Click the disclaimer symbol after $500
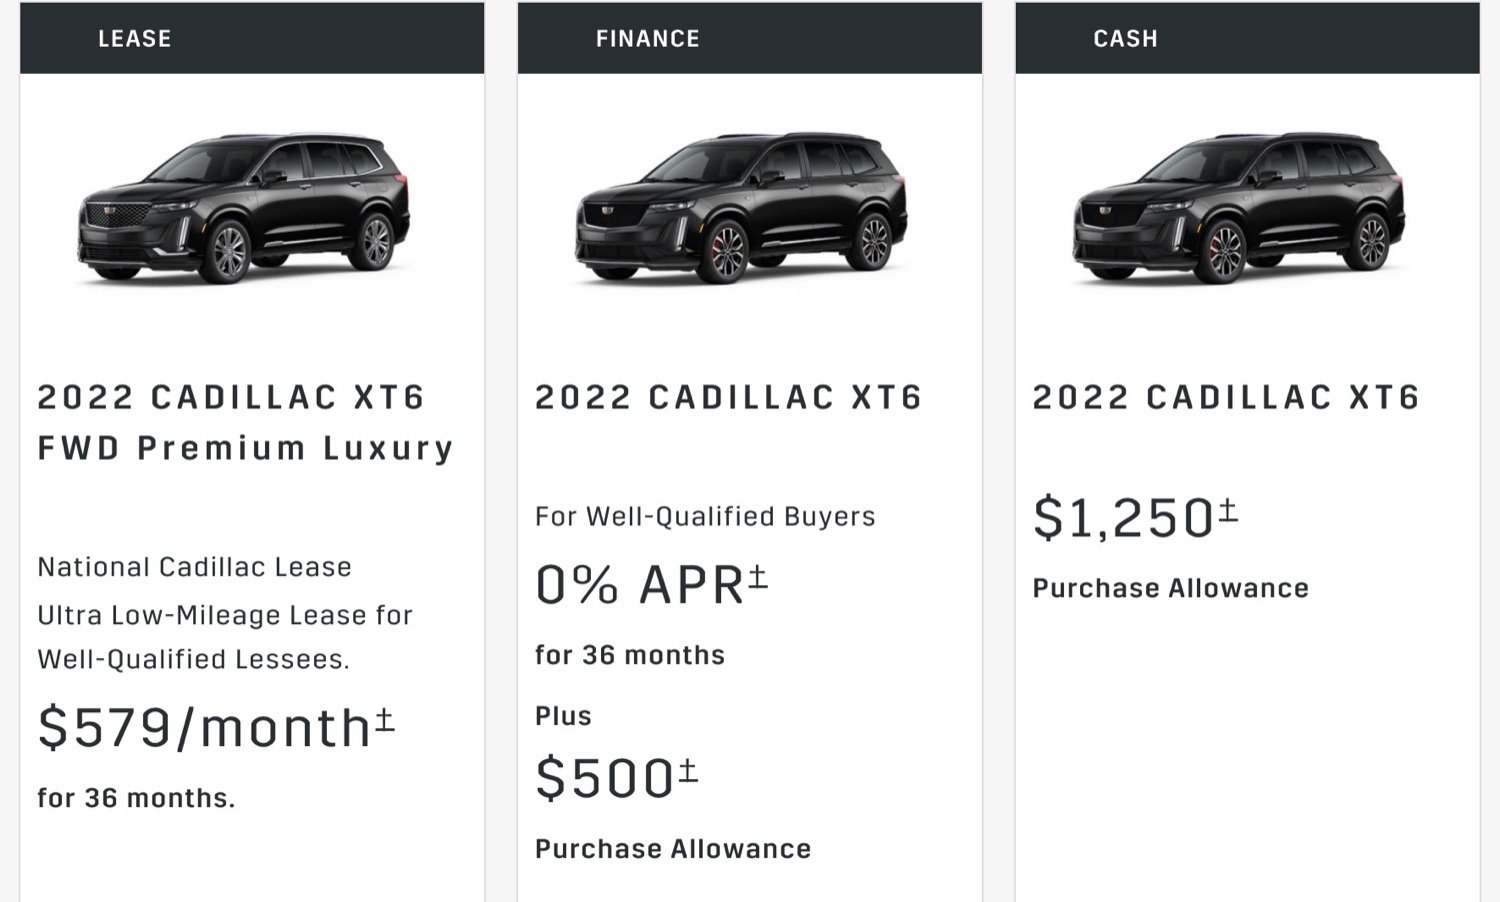1500x902 pixels. 688,771
